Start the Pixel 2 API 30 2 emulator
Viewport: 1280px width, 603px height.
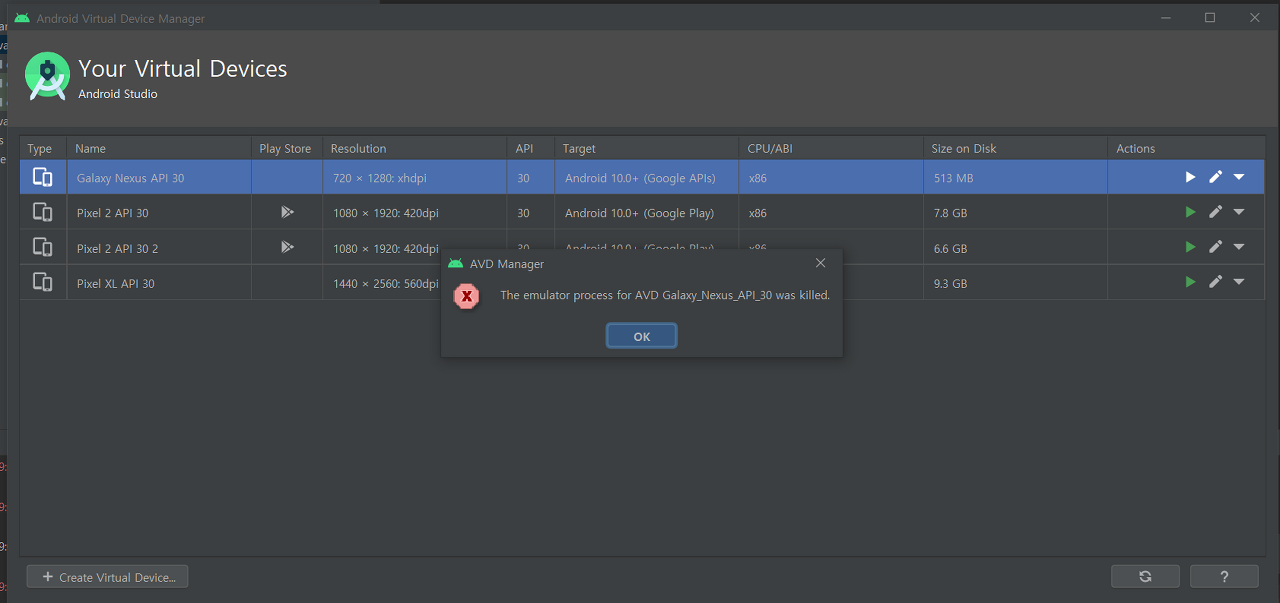1190,247
